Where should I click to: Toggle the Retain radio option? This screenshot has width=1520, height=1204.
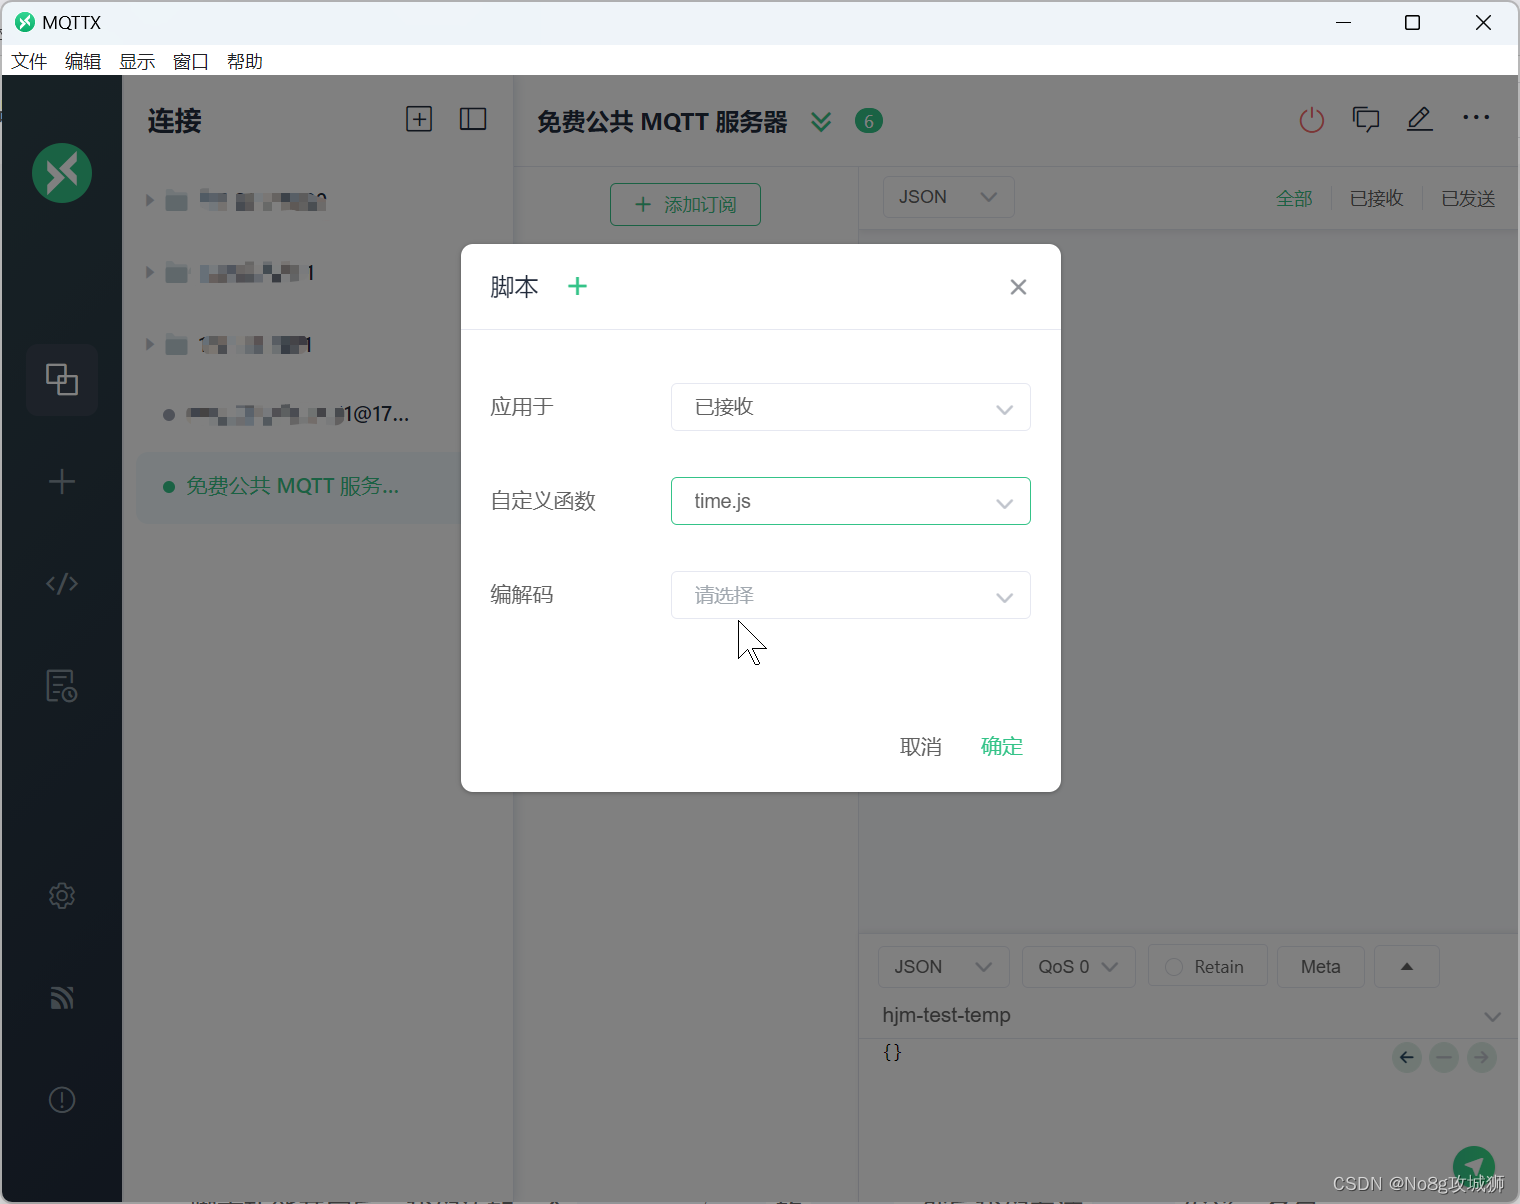tap(1207, 967)
